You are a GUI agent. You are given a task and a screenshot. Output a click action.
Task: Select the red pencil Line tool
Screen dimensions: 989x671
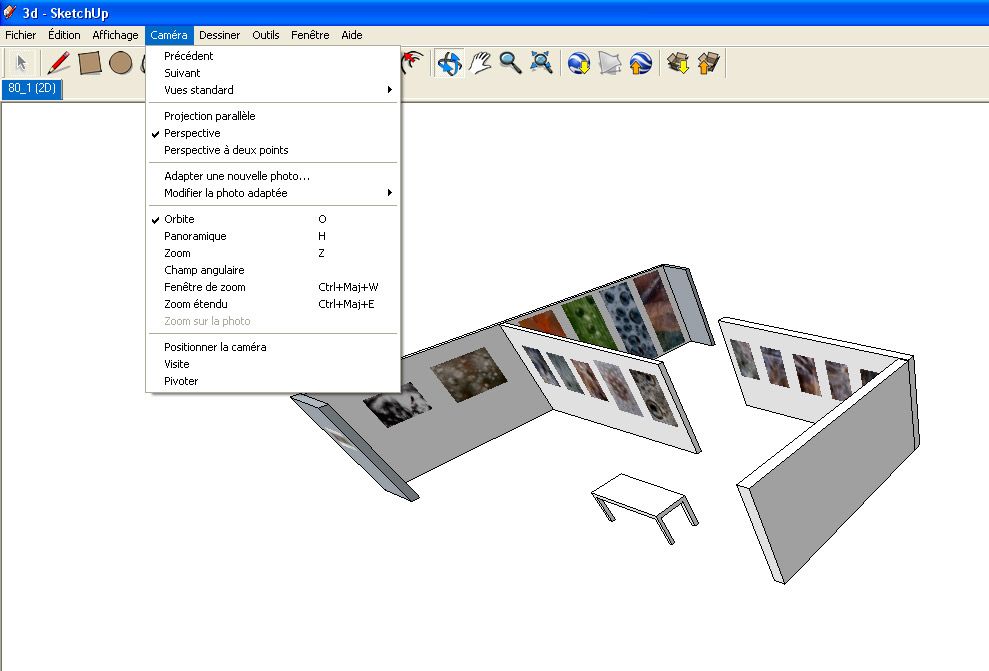pyautogui.click(x=59, y=63)
